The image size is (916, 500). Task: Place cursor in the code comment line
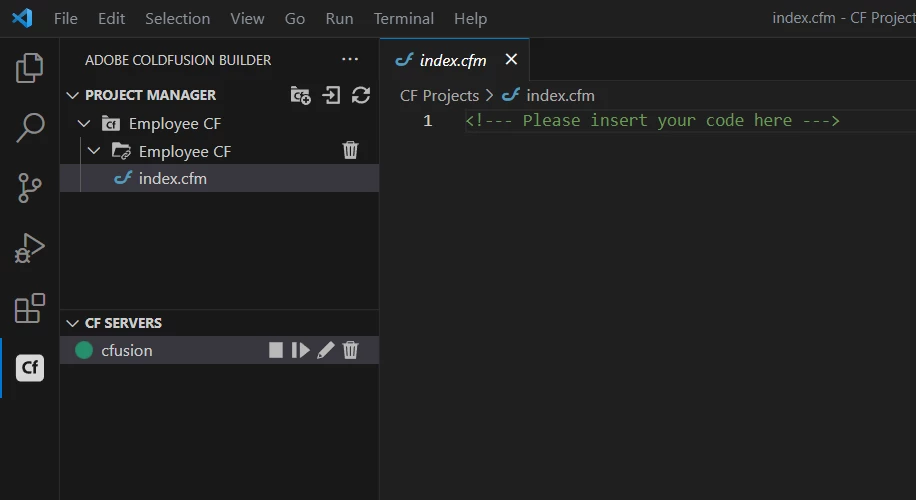pos(652,120)
